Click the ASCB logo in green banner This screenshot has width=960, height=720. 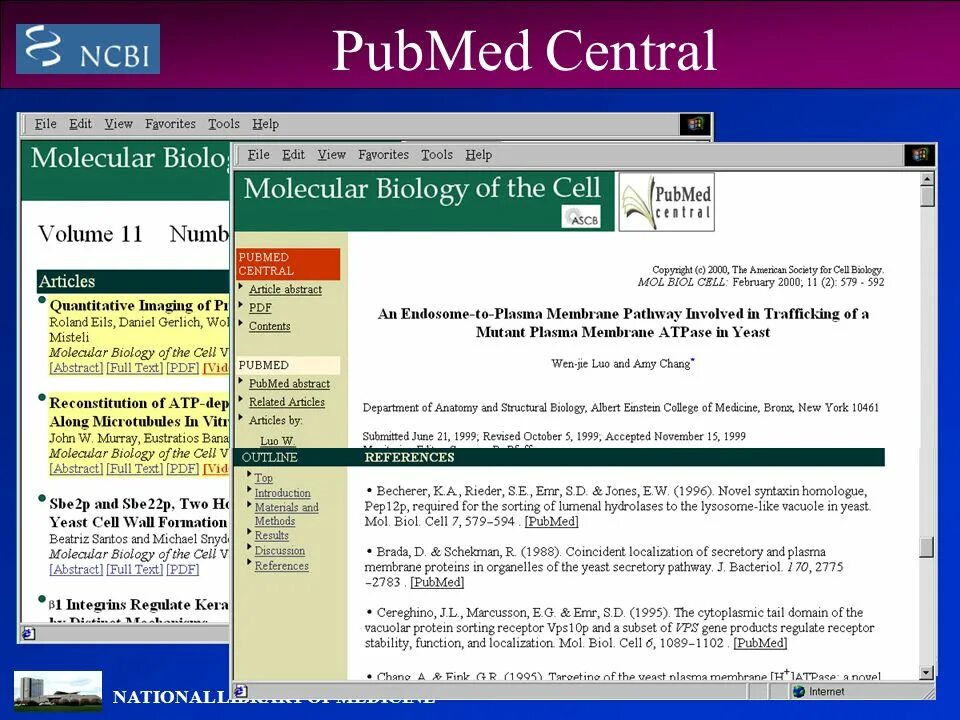581,217
